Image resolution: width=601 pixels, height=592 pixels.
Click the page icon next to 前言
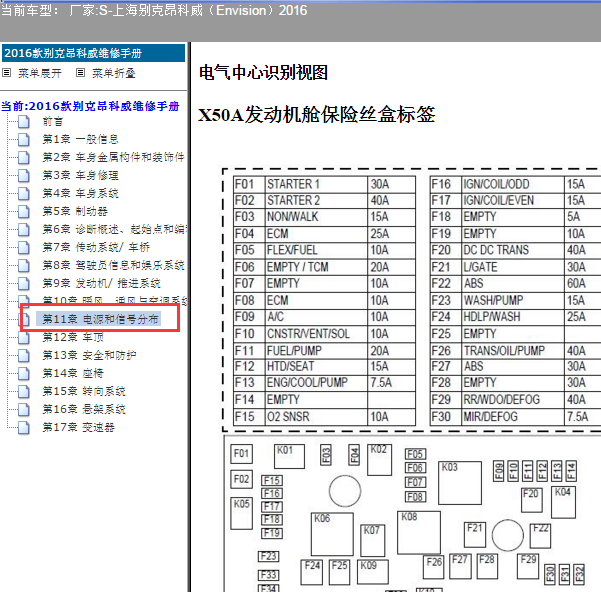(x=24, y=121)
